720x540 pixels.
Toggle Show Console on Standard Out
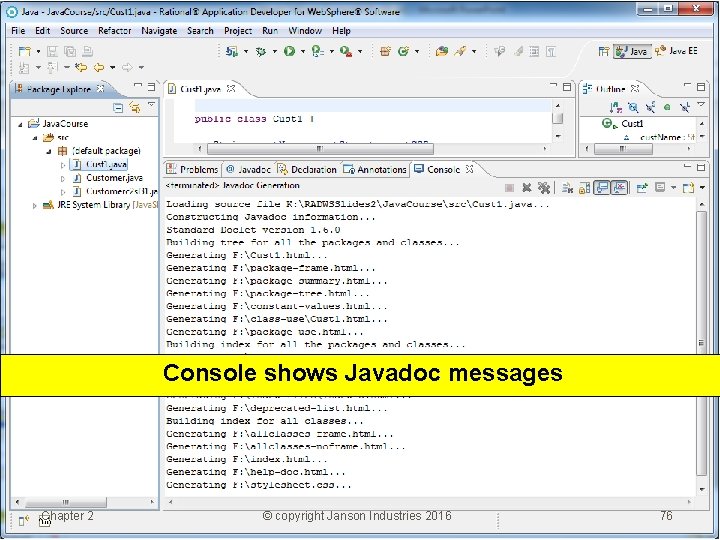[x=602, y=187]
